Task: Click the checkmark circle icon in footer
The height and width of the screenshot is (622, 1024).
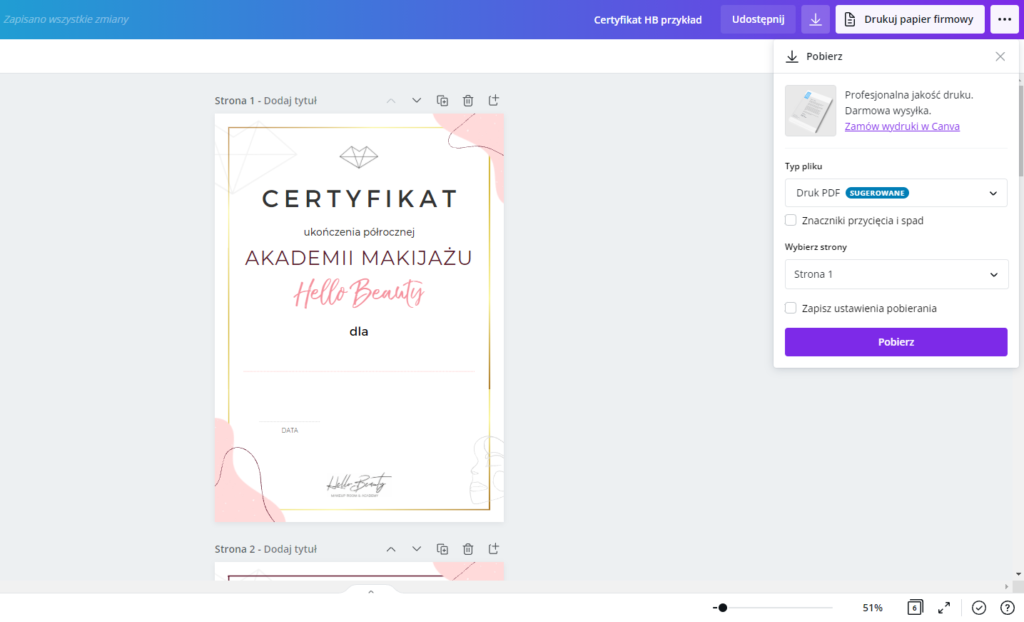Action: tap(978, 608)
